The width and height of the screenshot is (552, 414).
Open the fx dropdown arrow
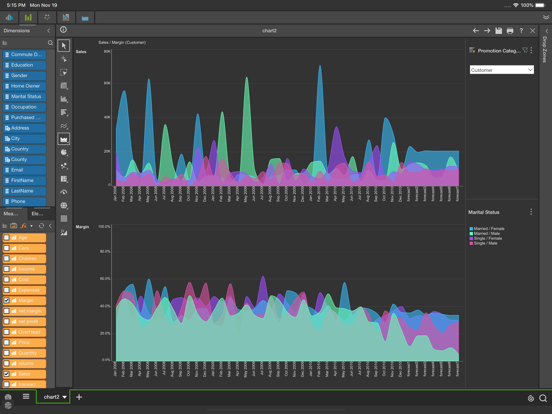coord(31,226)
